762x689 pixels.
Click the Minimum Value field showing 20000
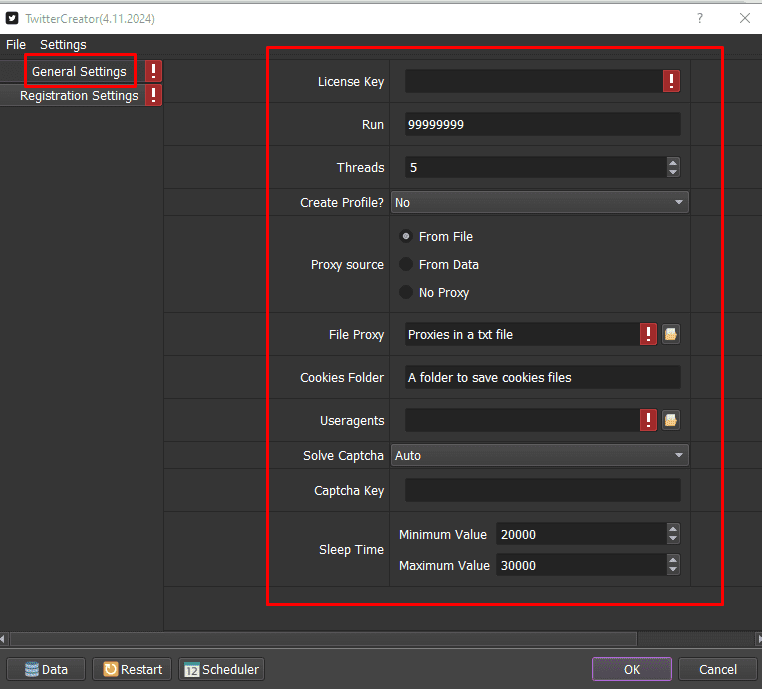click(582, 534)
